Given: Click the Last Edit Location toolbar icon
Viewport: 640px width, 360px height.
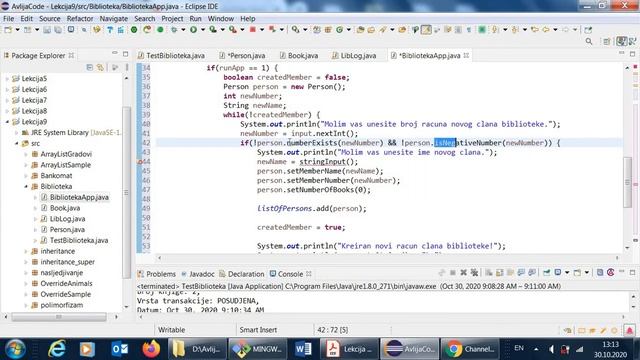Looking at the screenshot, I should [535, 30].
